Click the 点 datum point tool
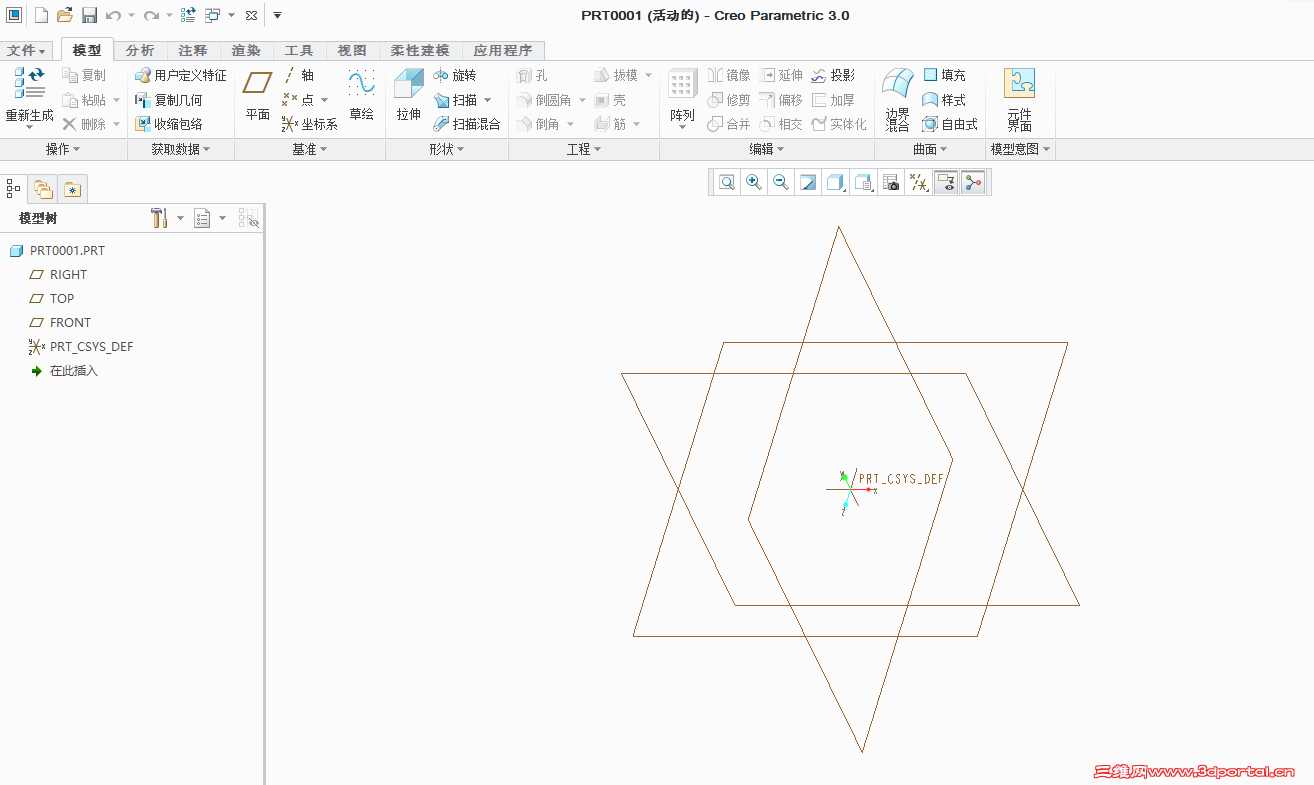The height and width of the screenshot is (785, 1314). point(298,100)
